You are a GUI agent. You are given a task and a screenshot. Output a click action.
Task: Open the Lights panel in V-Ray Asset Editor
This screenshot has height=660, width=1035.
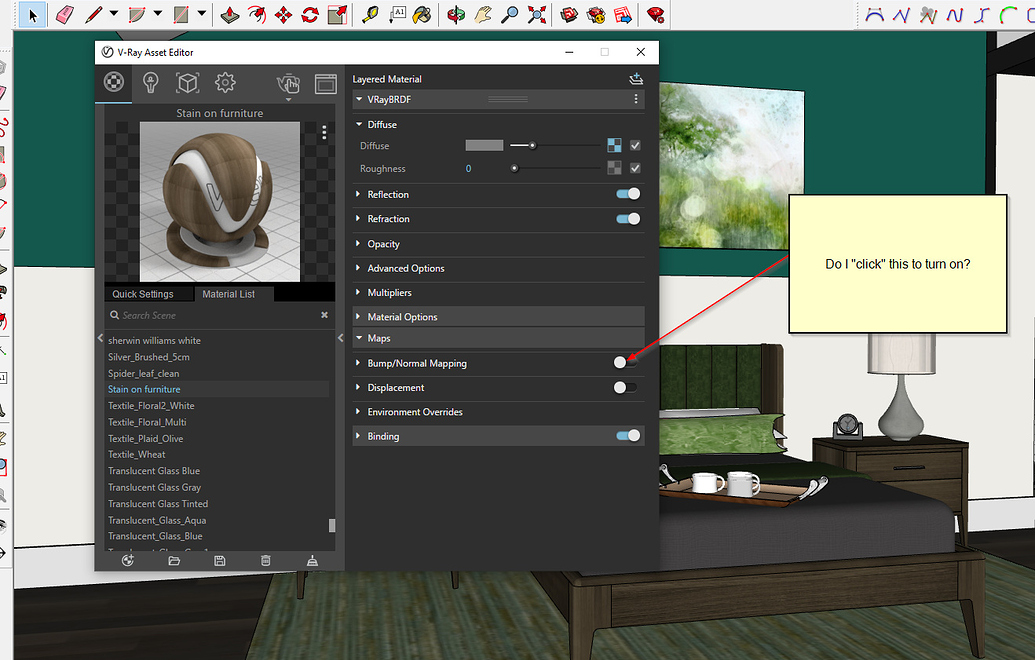pyautogui.click(x=150, y=82)
